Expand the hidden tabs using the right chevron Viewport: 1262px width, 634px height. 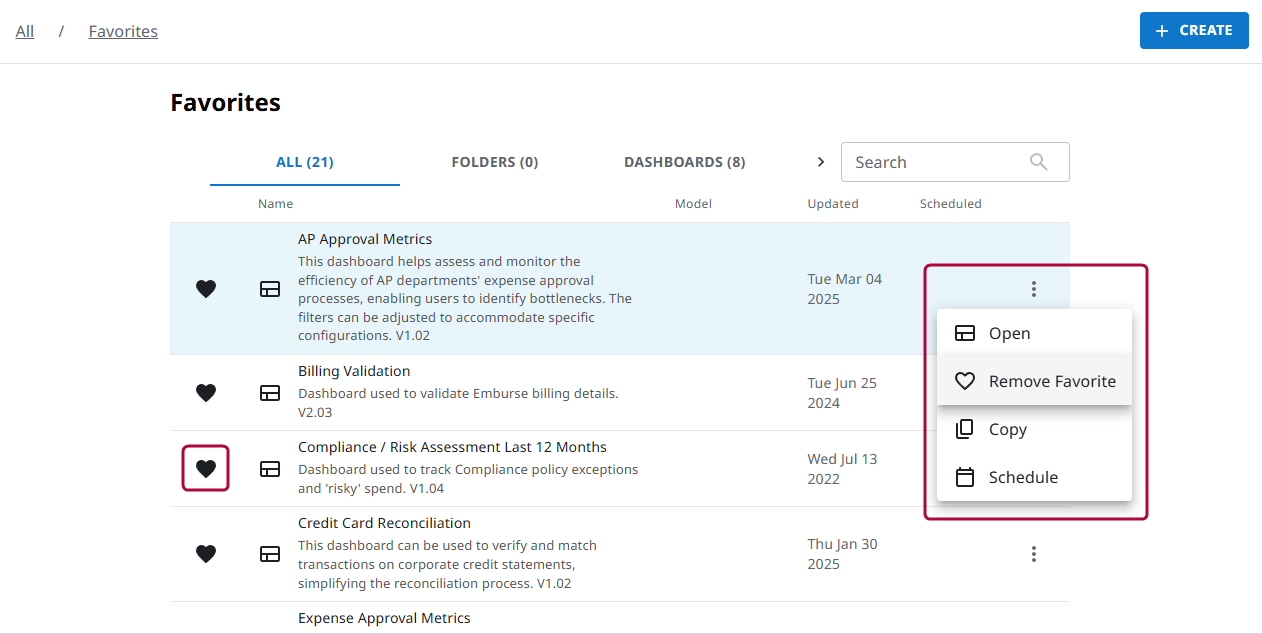pos(821,161)
